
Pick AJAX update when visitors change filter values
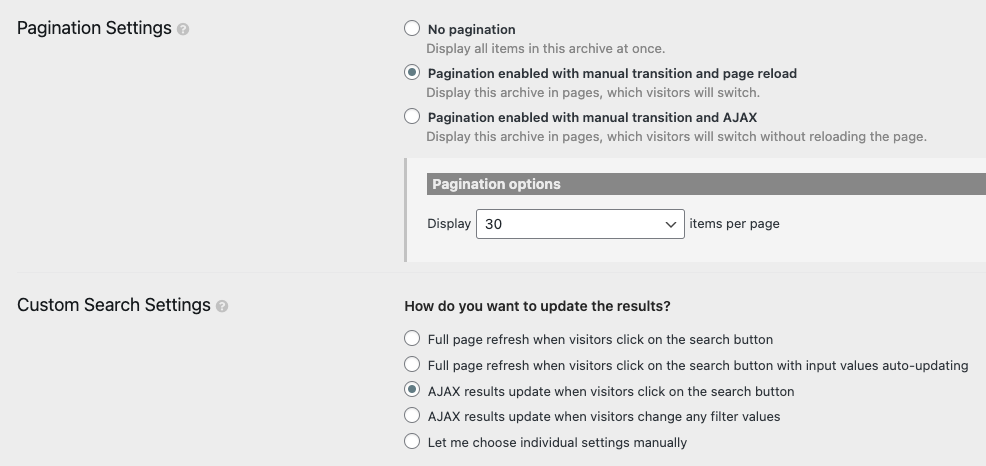[x=412, y=416]
